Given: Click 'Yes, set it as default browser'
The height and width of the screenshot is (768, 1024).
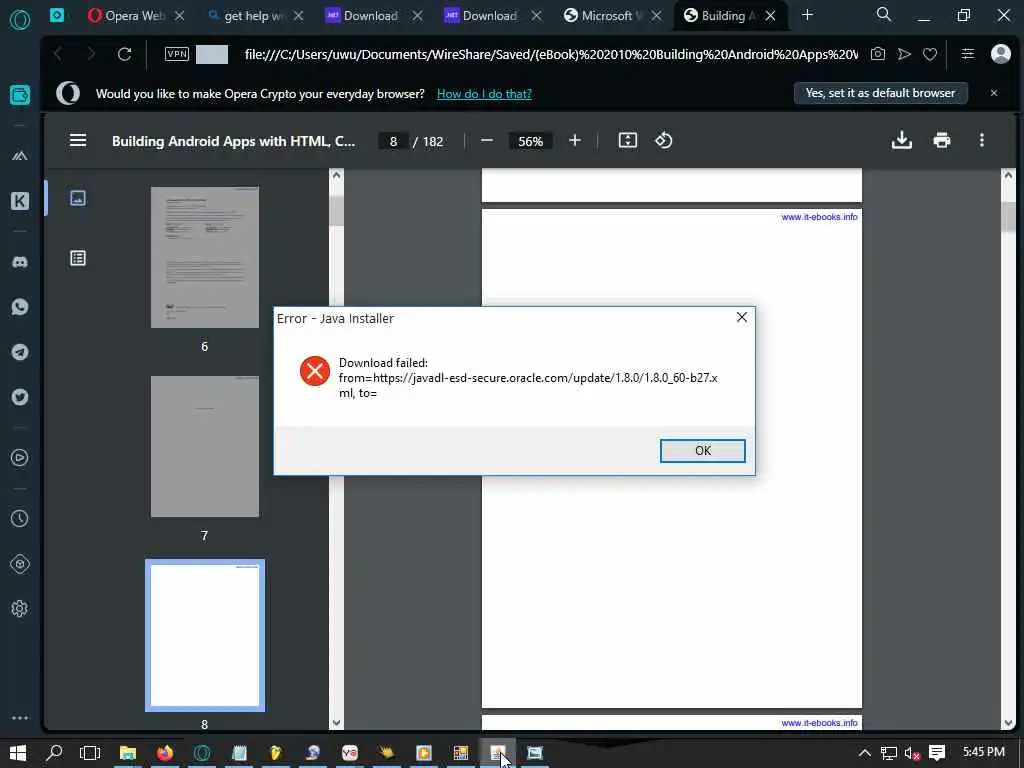Looking at the screenshot, I should point(880,93).
